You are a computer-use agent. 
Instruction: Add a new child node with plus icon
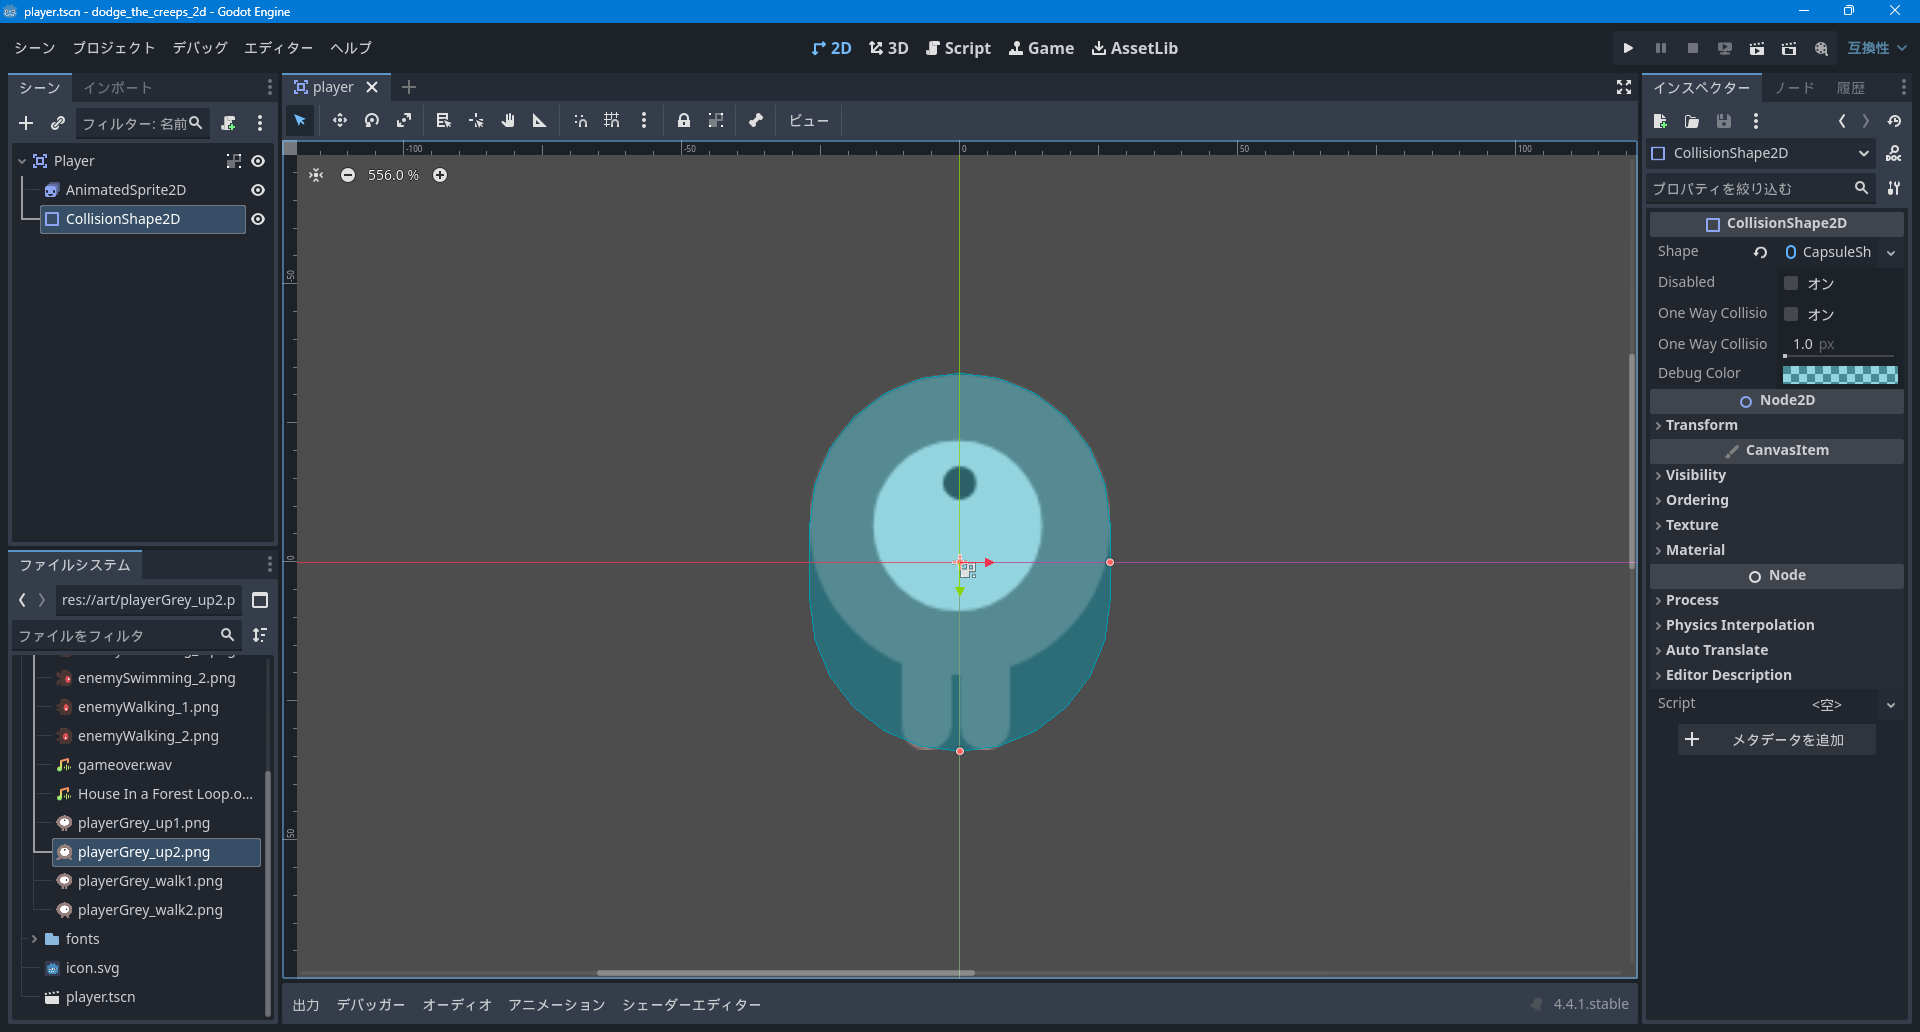click(26, 123)
